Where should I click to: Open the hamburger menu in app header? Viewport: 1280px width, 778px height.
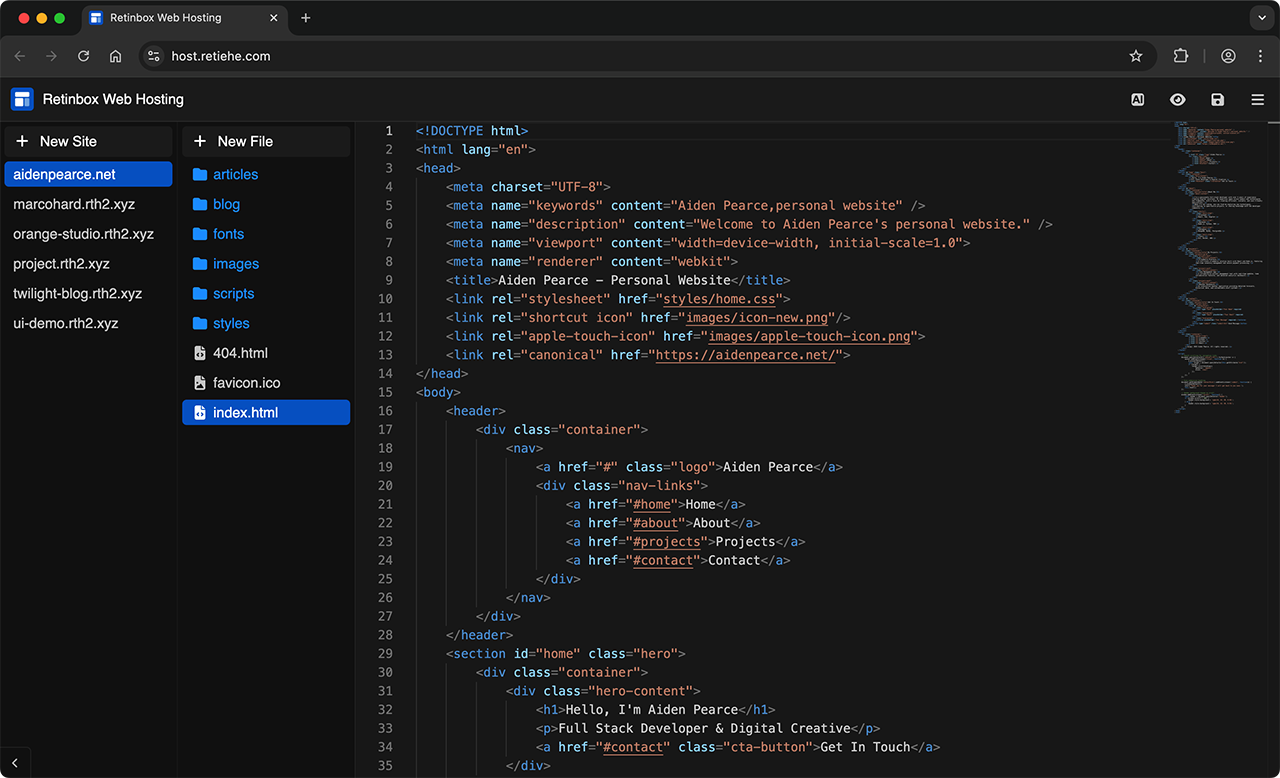click(x=1257, y=99)
